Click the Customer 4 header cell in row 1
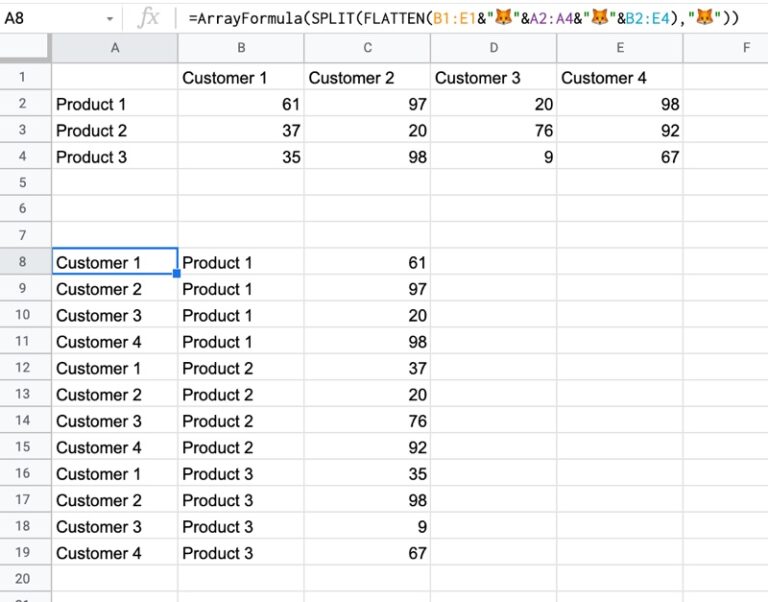The width and height of the screenshot is (768, 602). pyautogui.click(x=619, y=78)
